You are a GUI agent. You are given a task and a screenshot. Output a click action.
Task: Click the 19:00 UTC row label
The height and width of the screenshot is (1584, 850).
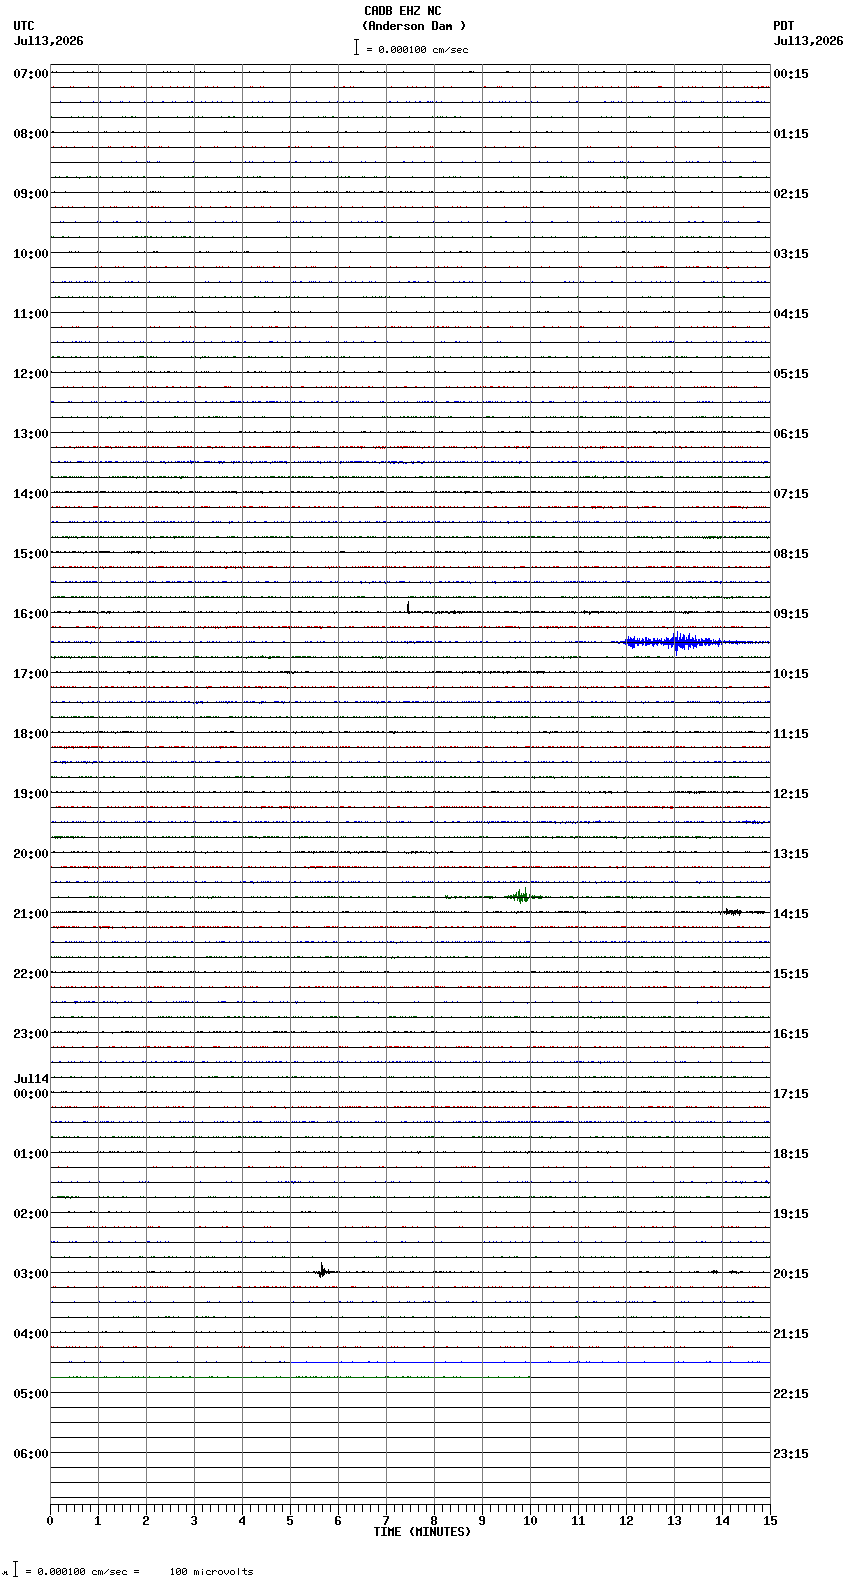click(x=30, y=794)
